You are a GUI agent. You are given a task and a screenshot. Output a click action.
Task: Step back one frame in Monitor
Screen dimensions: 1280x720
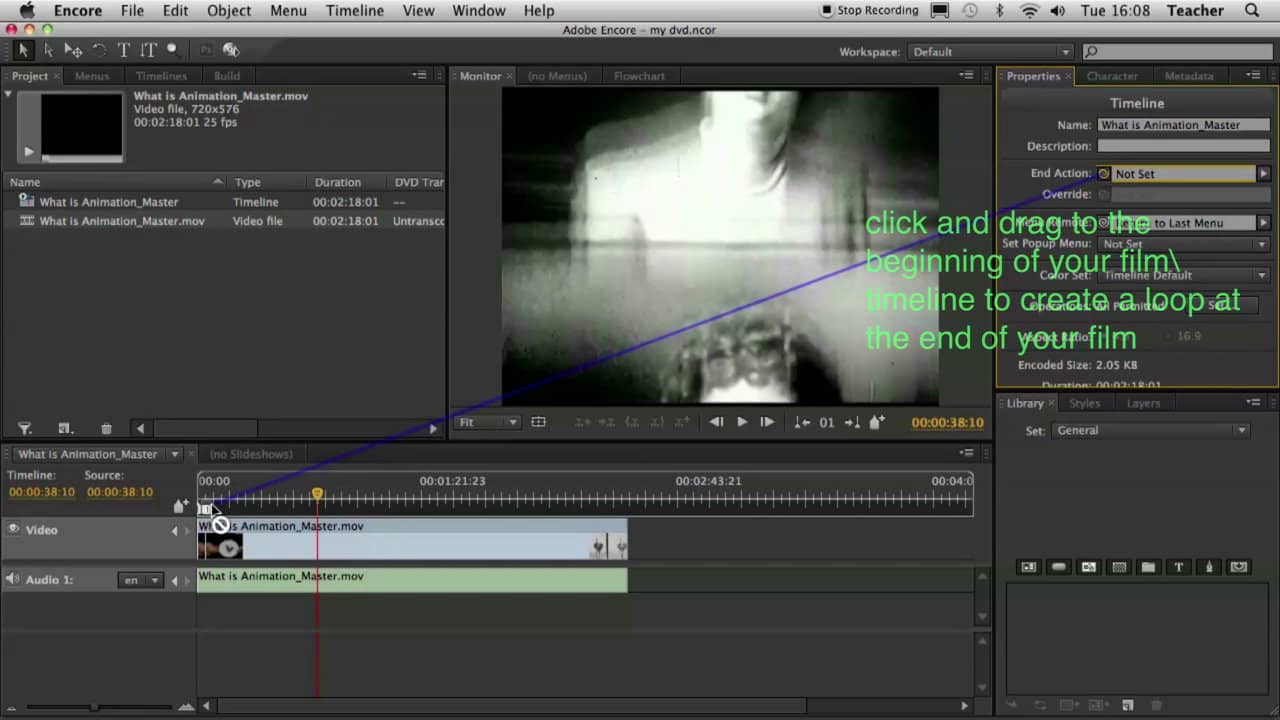pos(716,422)
